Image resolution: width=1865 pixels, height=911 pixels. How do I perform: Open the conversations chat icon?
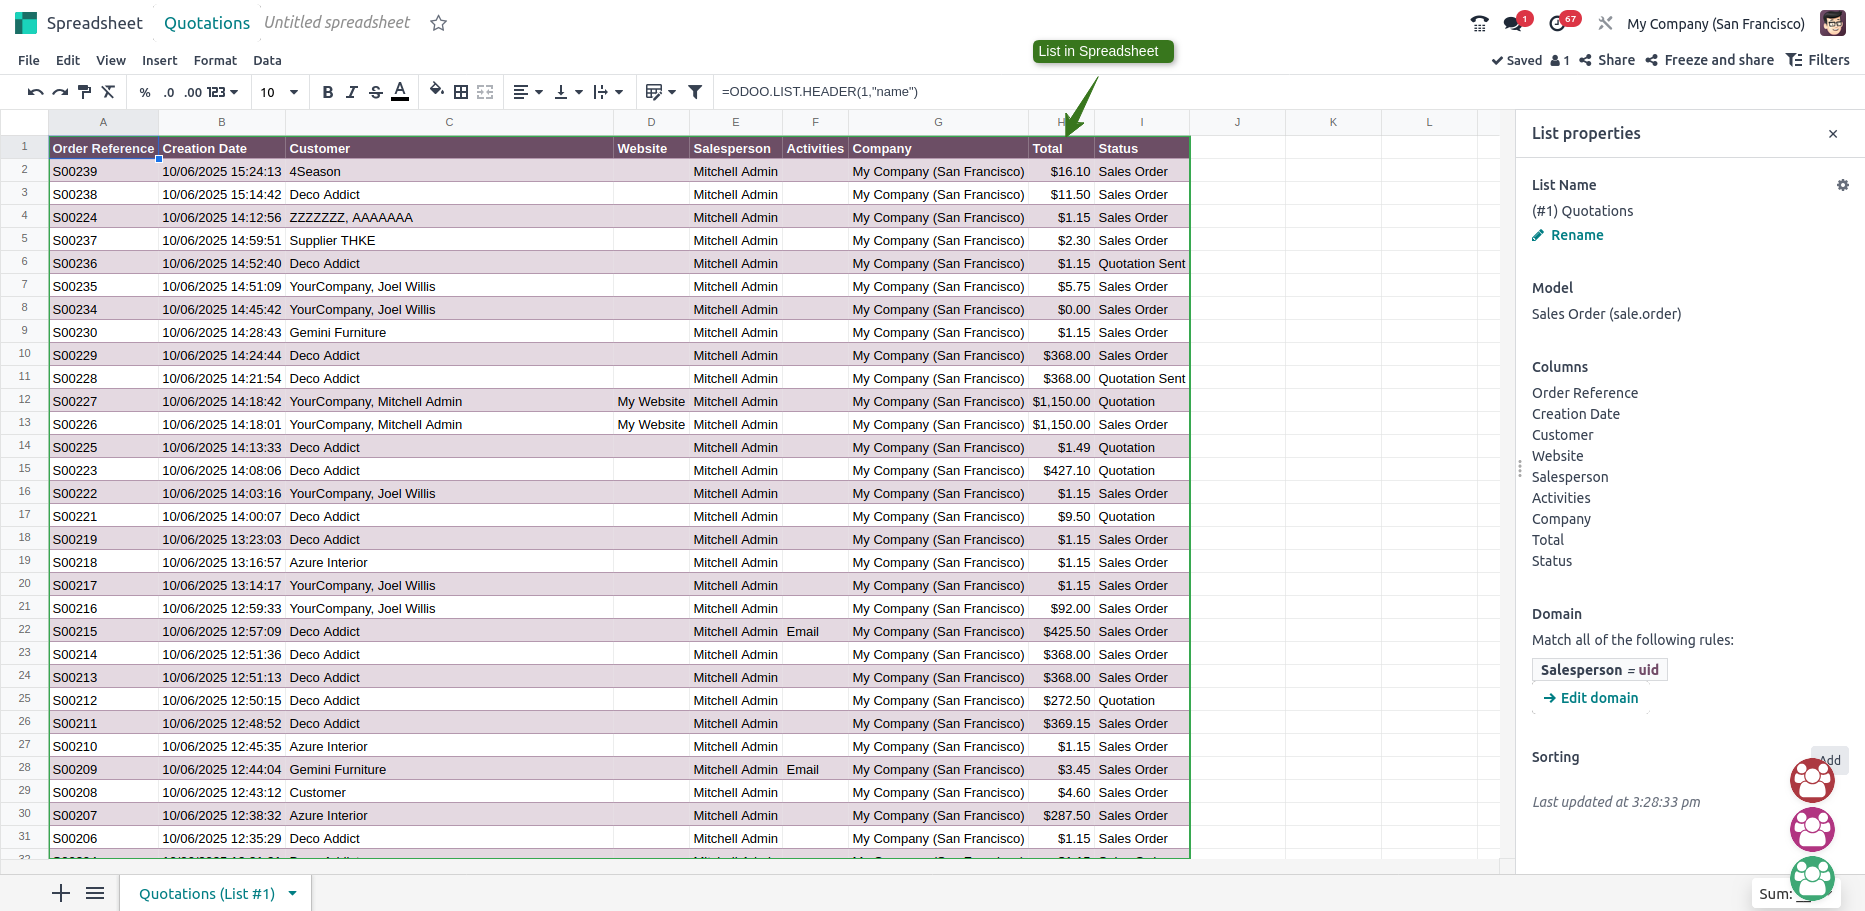coord(1513,24)
